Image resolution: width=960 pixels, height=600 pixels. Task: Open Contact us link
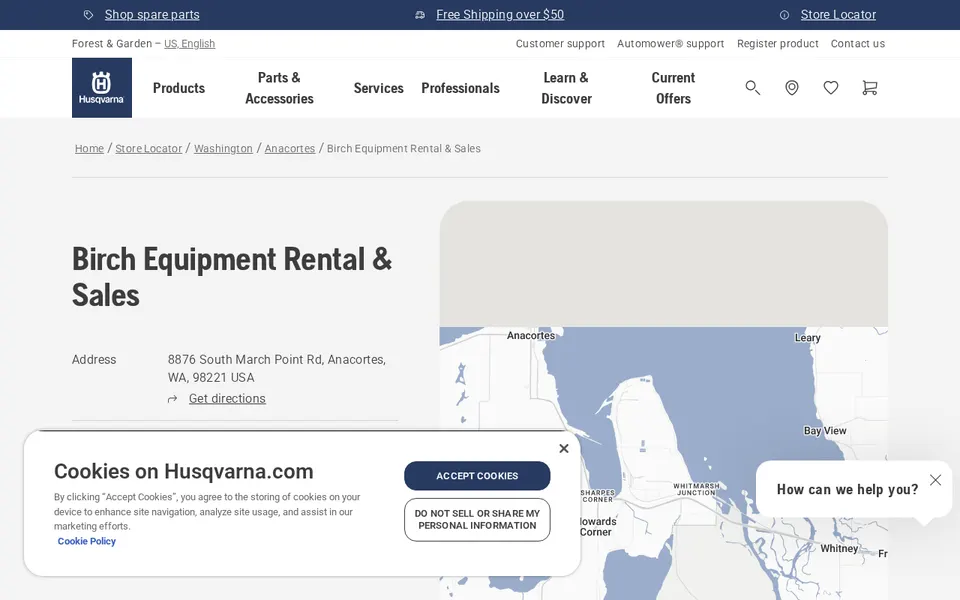[858, 43]
